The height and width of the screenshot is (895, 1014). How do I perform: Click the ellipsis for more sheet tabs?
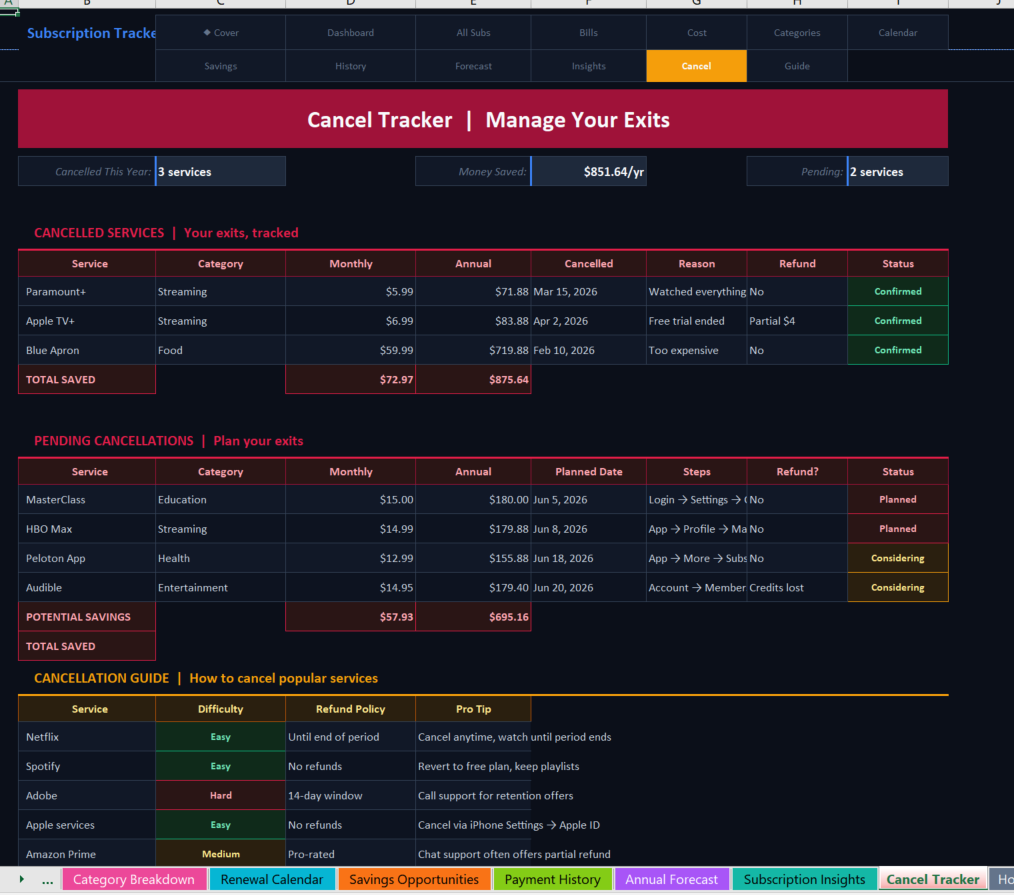(x=47, y=879)
